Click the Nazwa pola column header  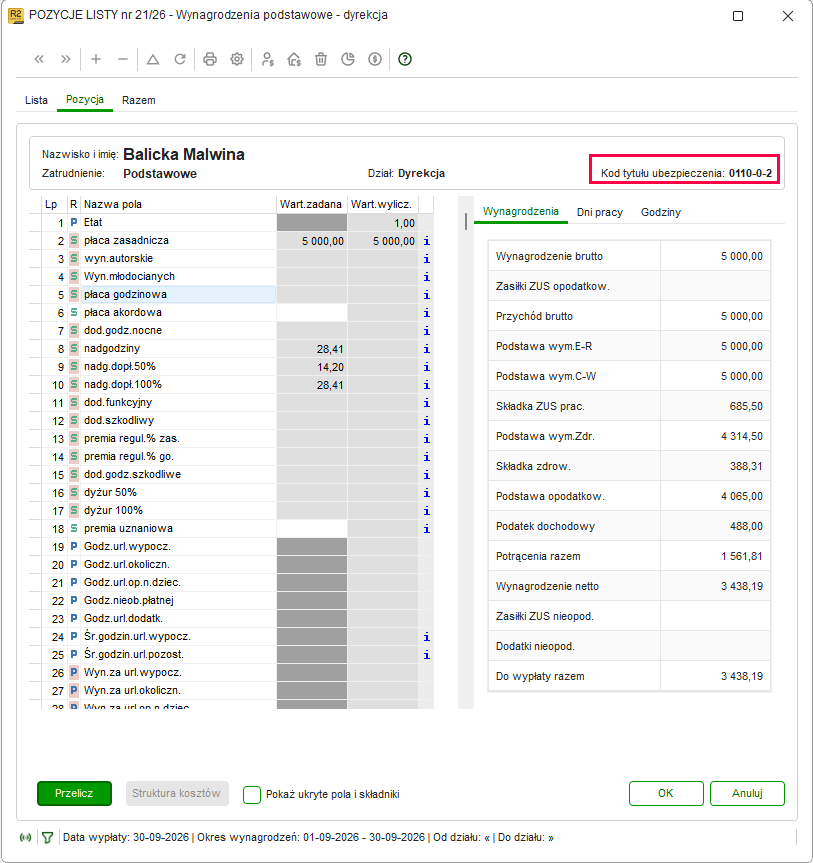click(178, 204)
